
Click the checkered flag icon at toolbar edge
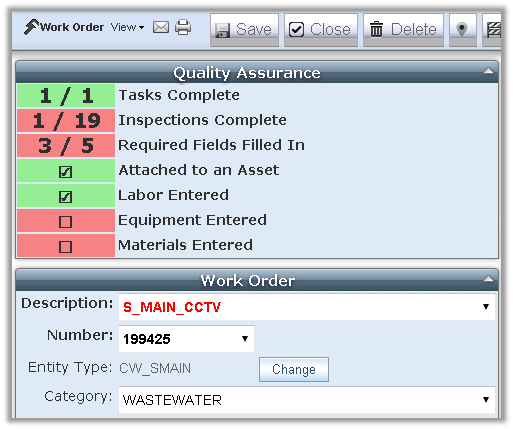[493, 30]
